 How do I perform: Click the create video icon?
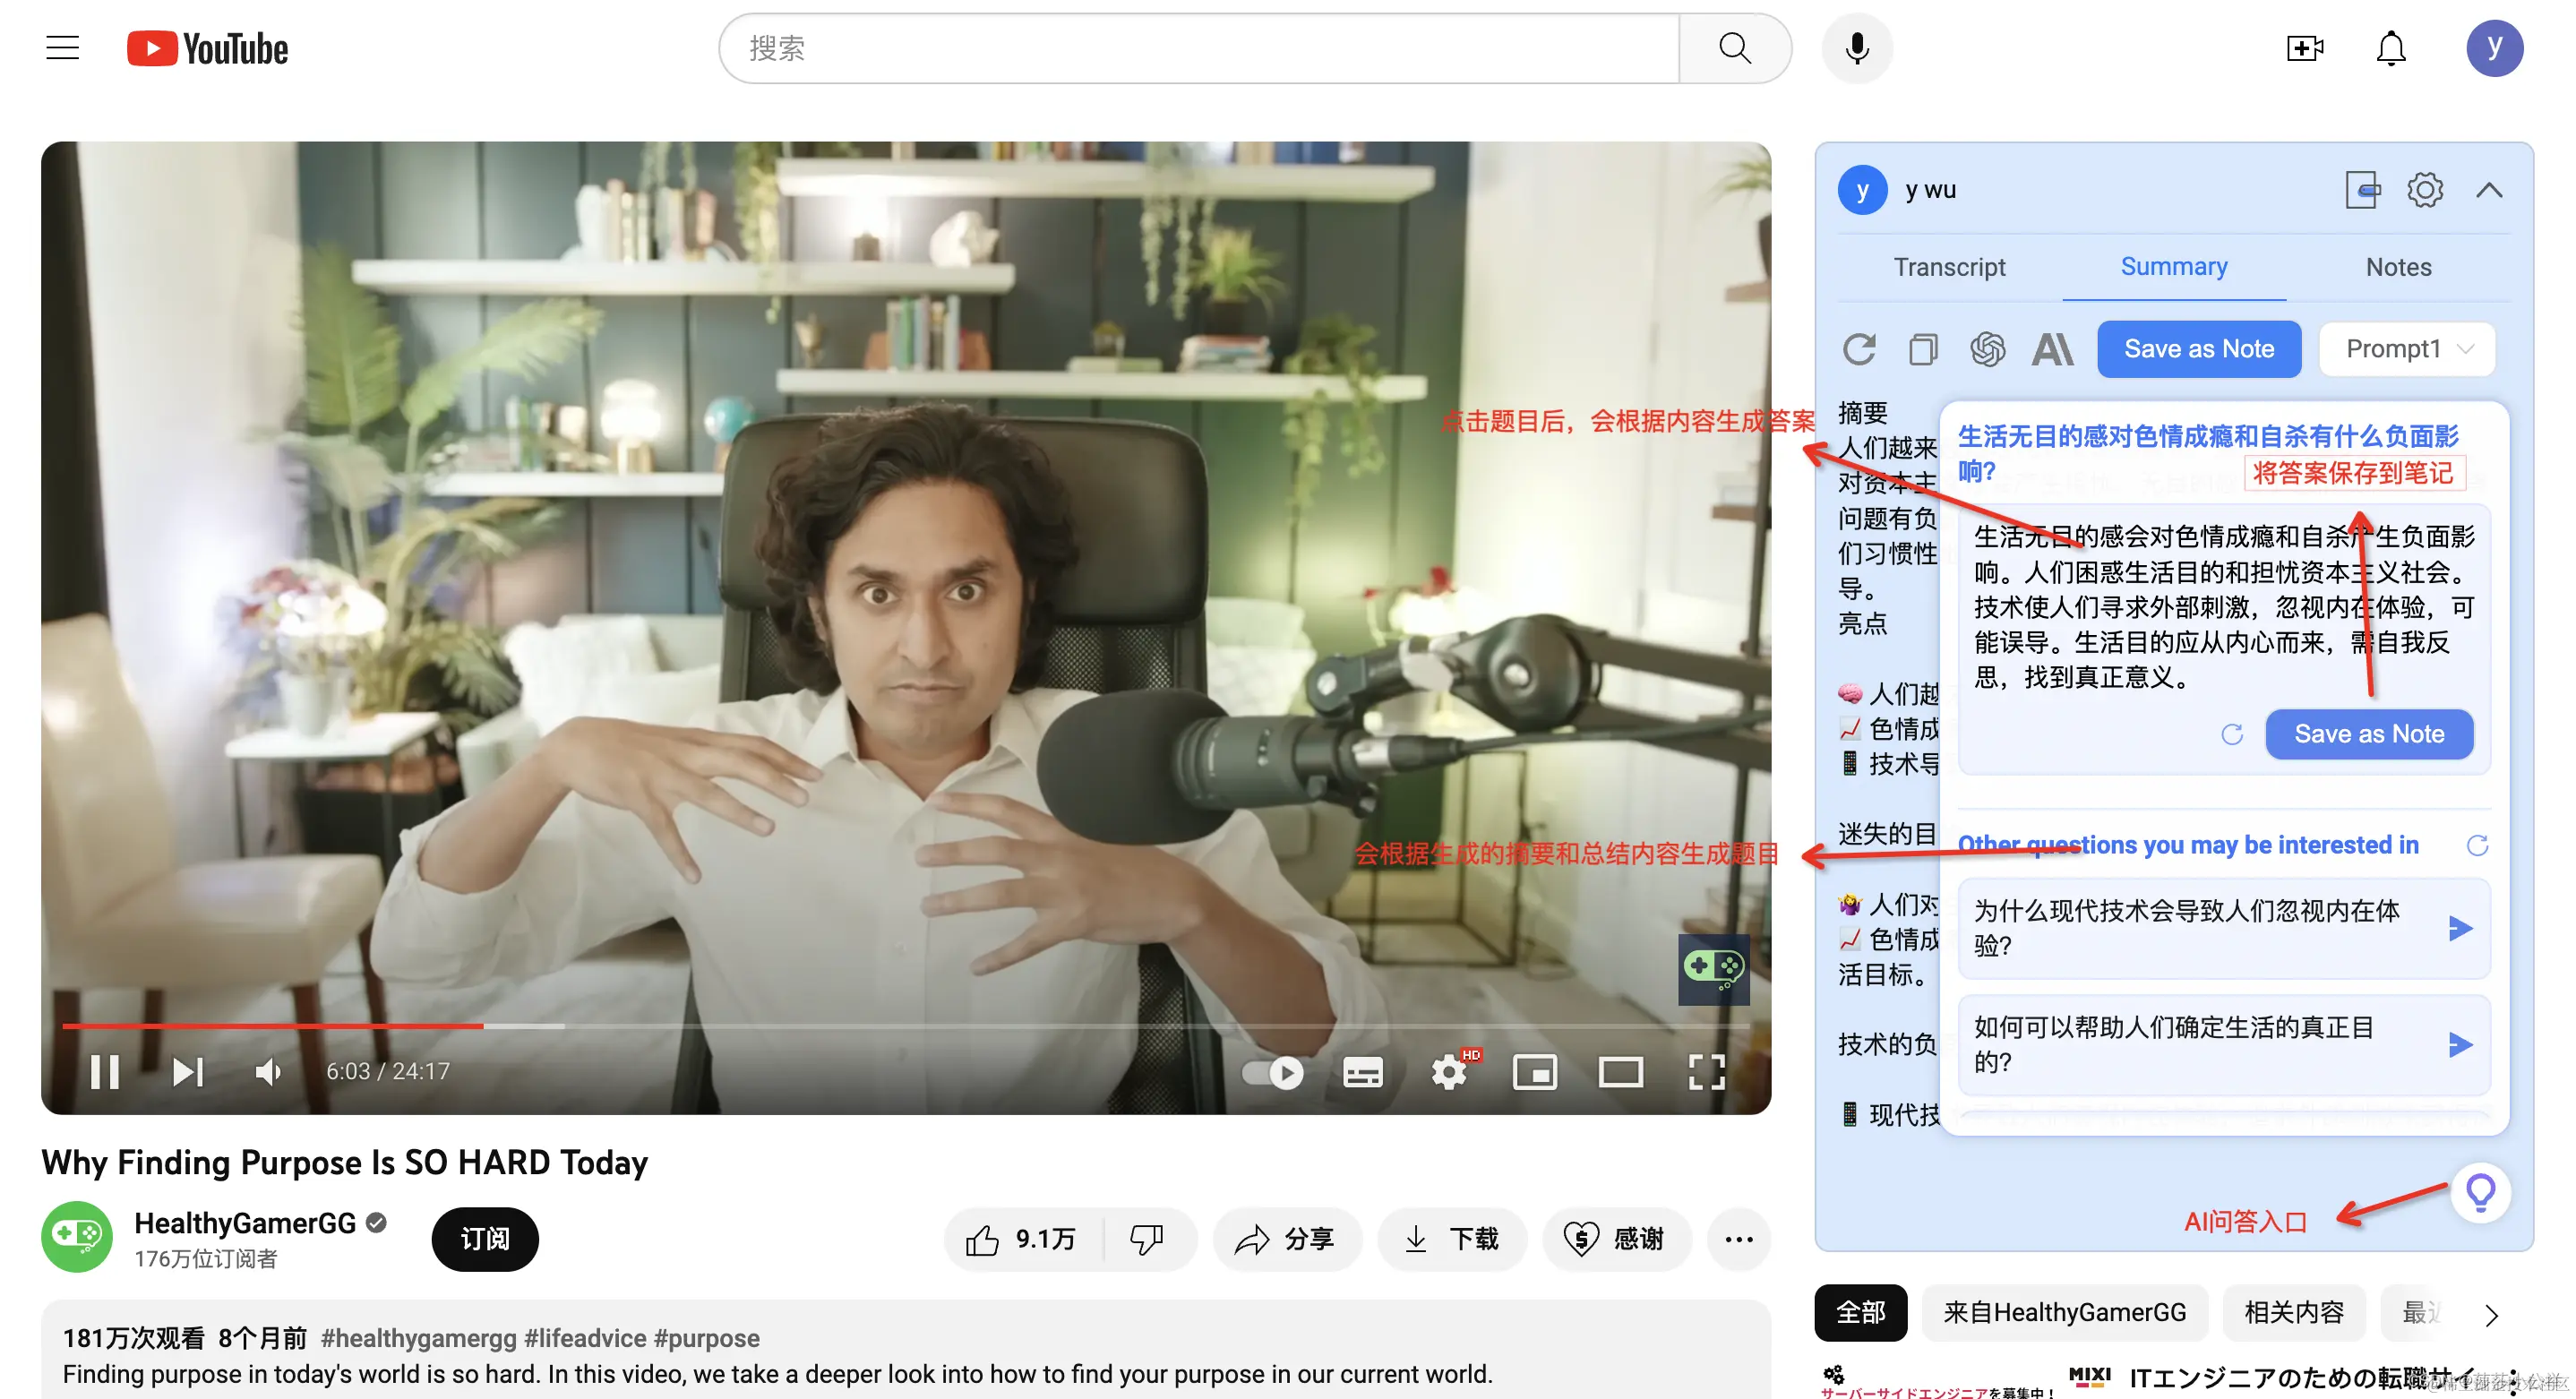pyautogui.click(x=2304, y=48)
